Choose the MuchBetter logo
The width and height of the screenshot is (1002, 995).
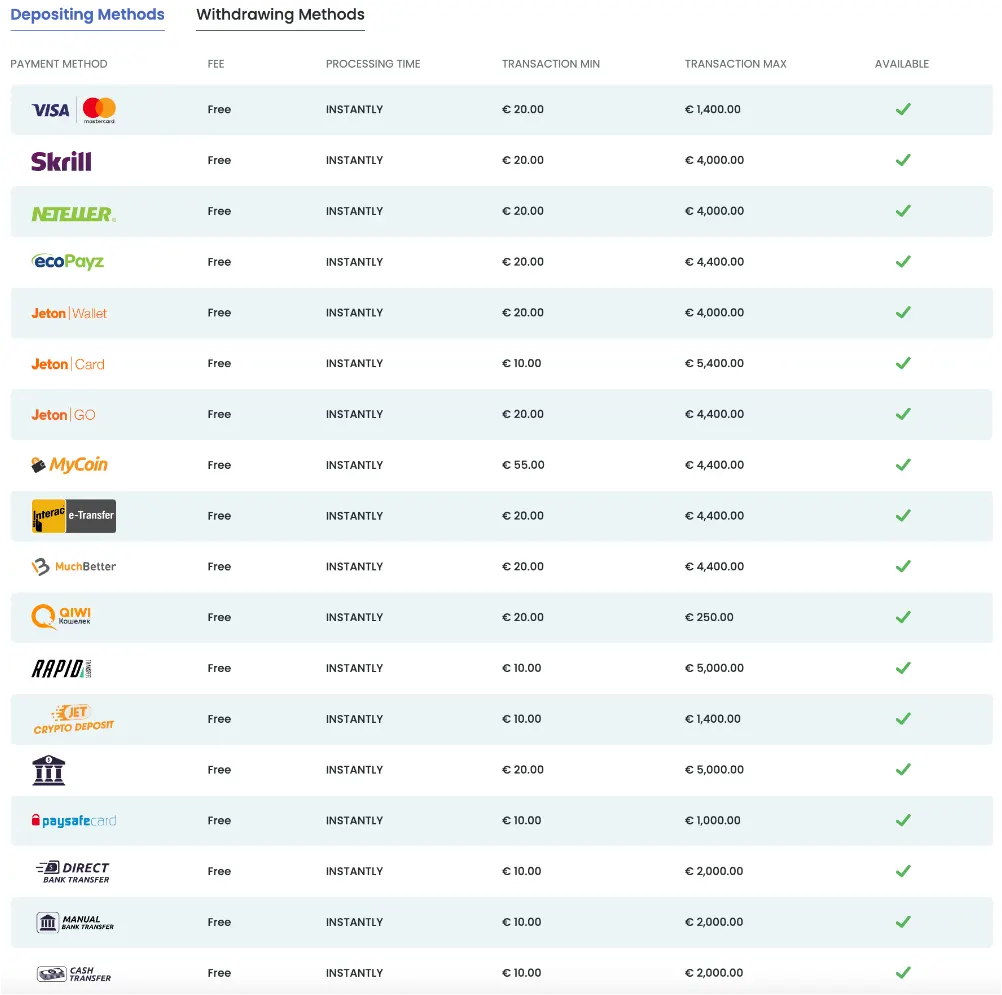[73, 566]
